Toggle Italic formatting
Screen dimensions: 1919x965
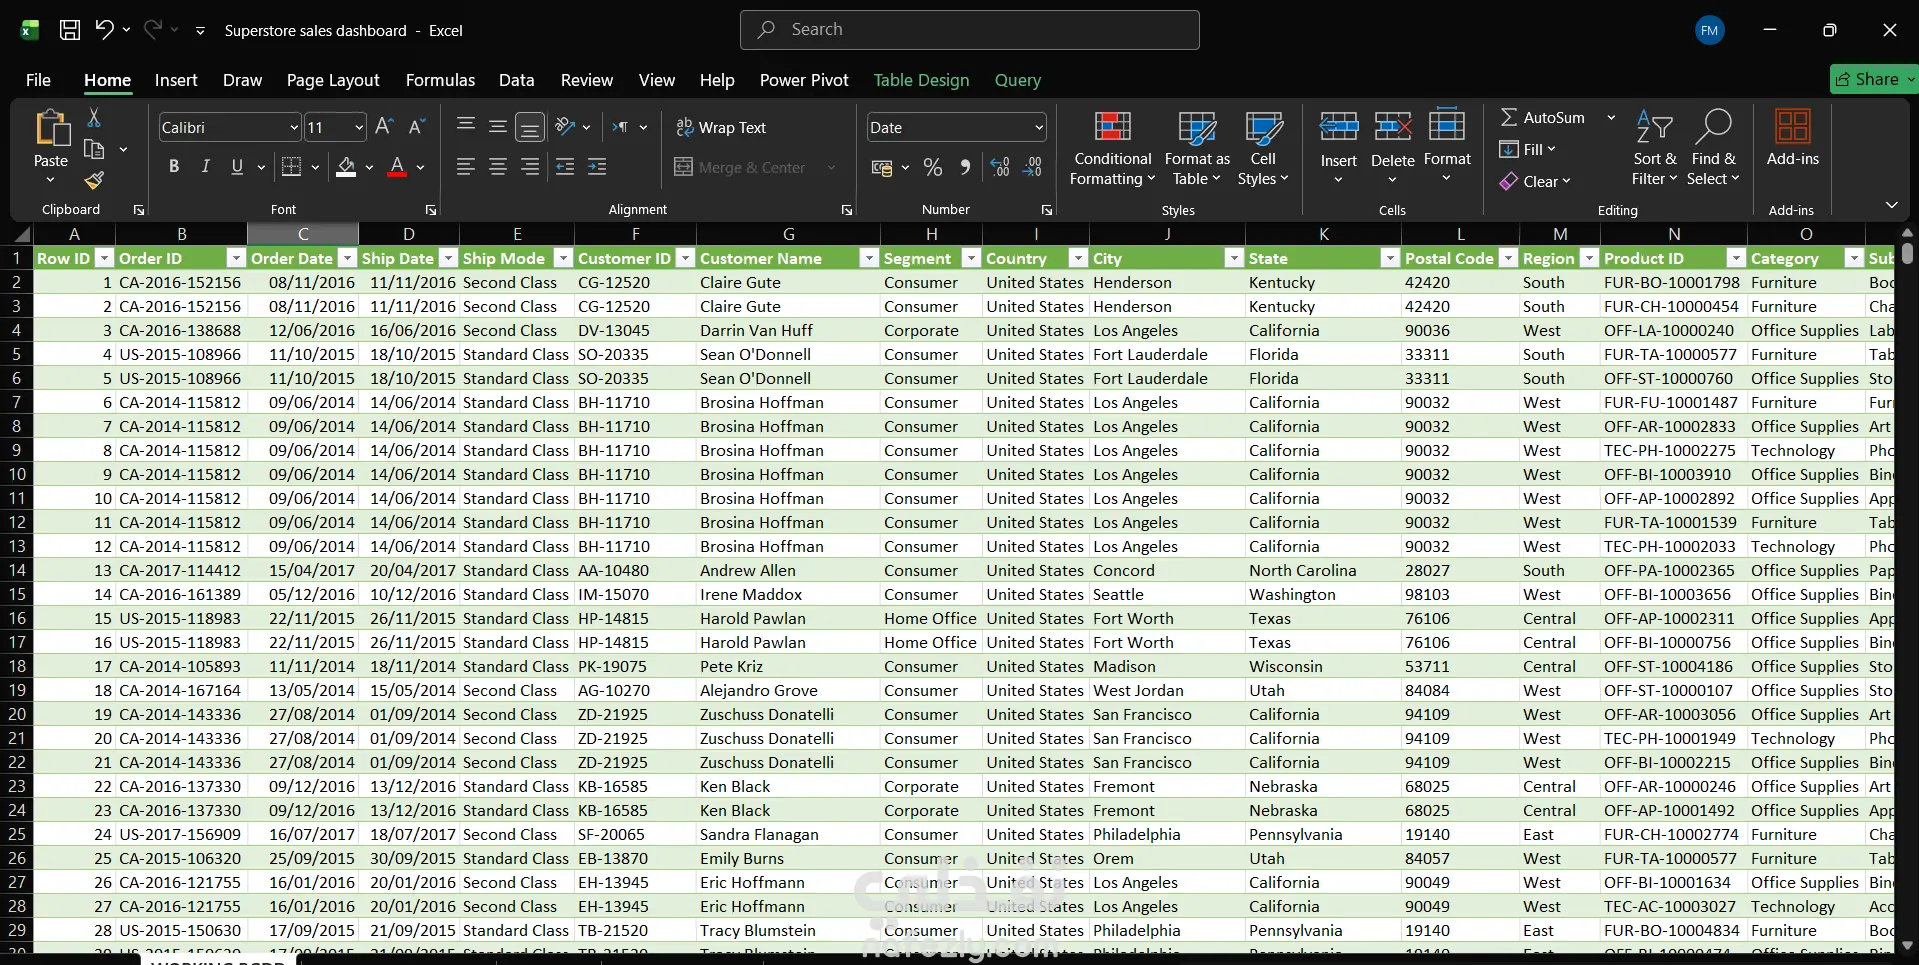(205, 167)
